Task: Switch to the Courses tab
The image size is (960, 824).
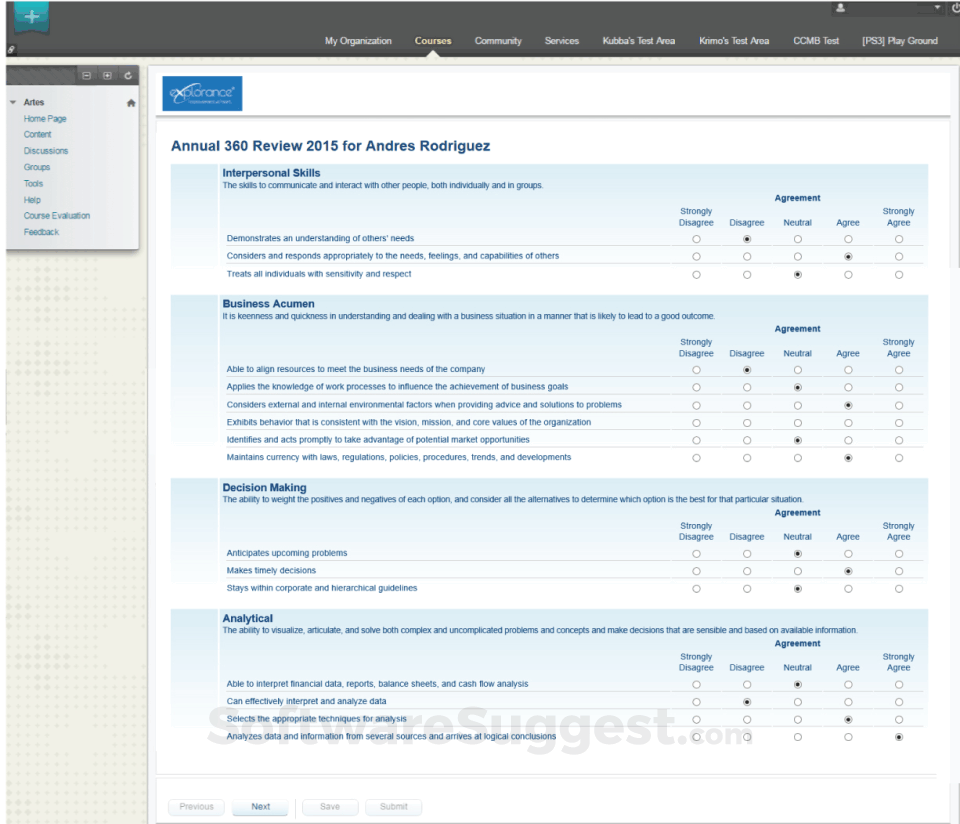Action: (x=433, y=41)
